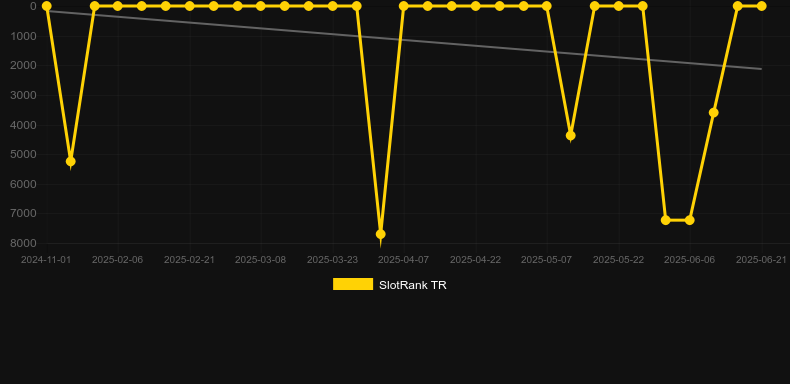Click the top data point above 2025-02-21
Viewport: 790px width, 384px height.
point(189,6)
